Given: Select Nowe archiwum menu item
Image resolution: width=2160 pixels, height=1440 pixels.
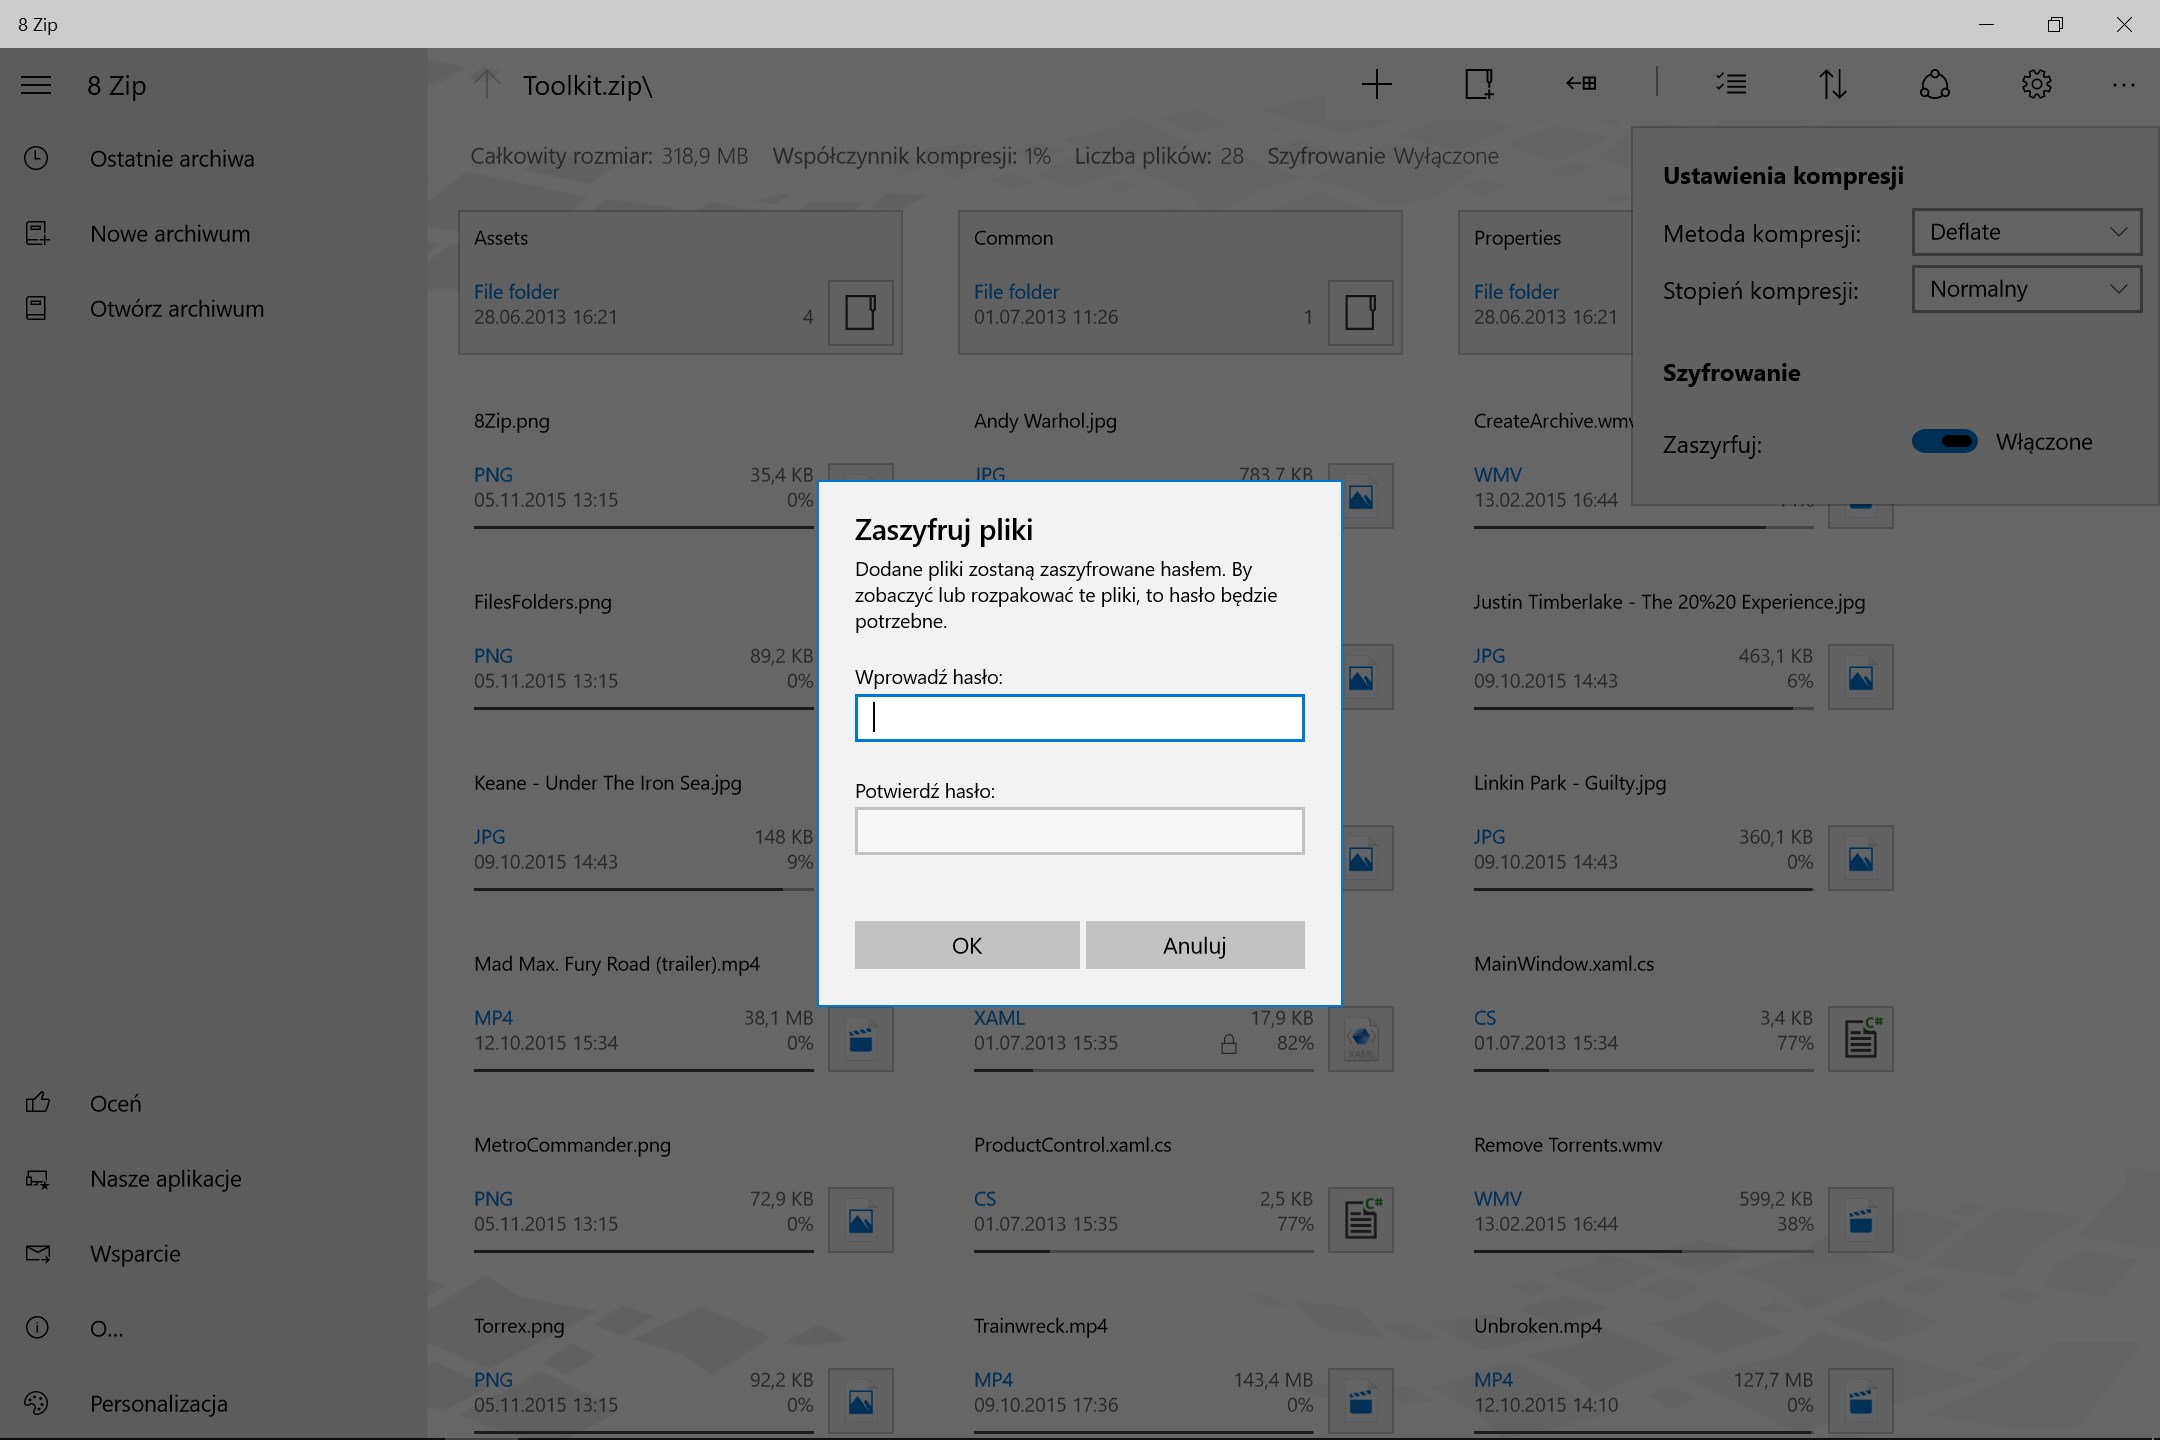Looking at the screenshot, I should (170, 234).
